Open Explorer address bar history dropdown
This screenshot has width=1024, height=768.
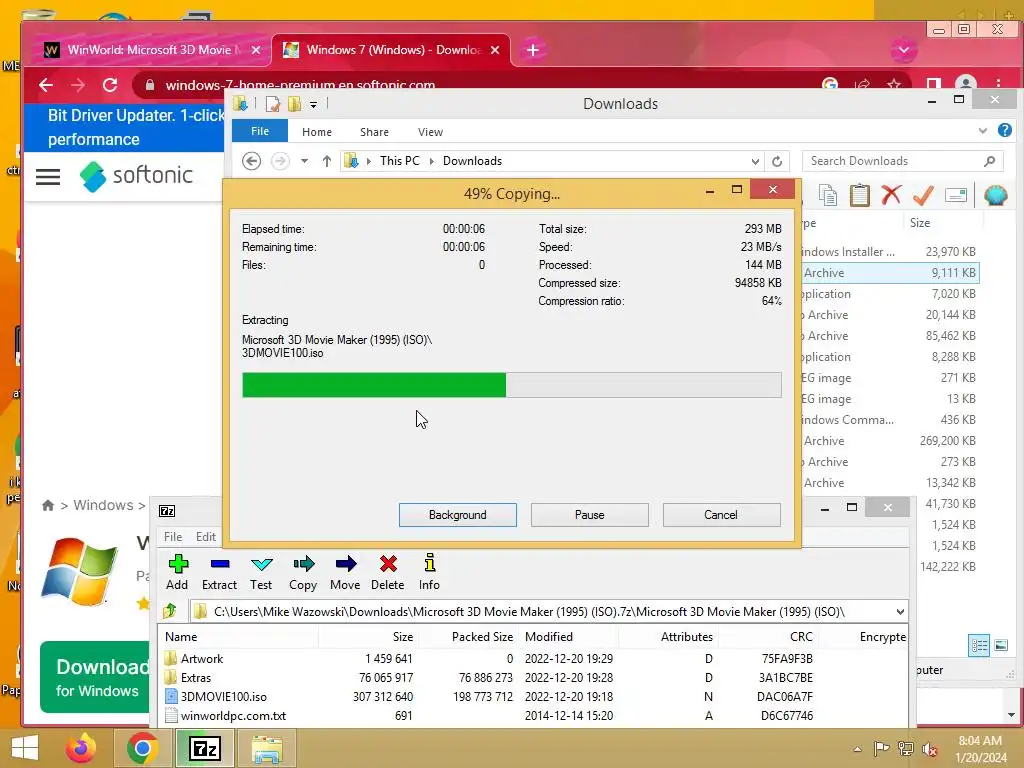click(755, 161)
